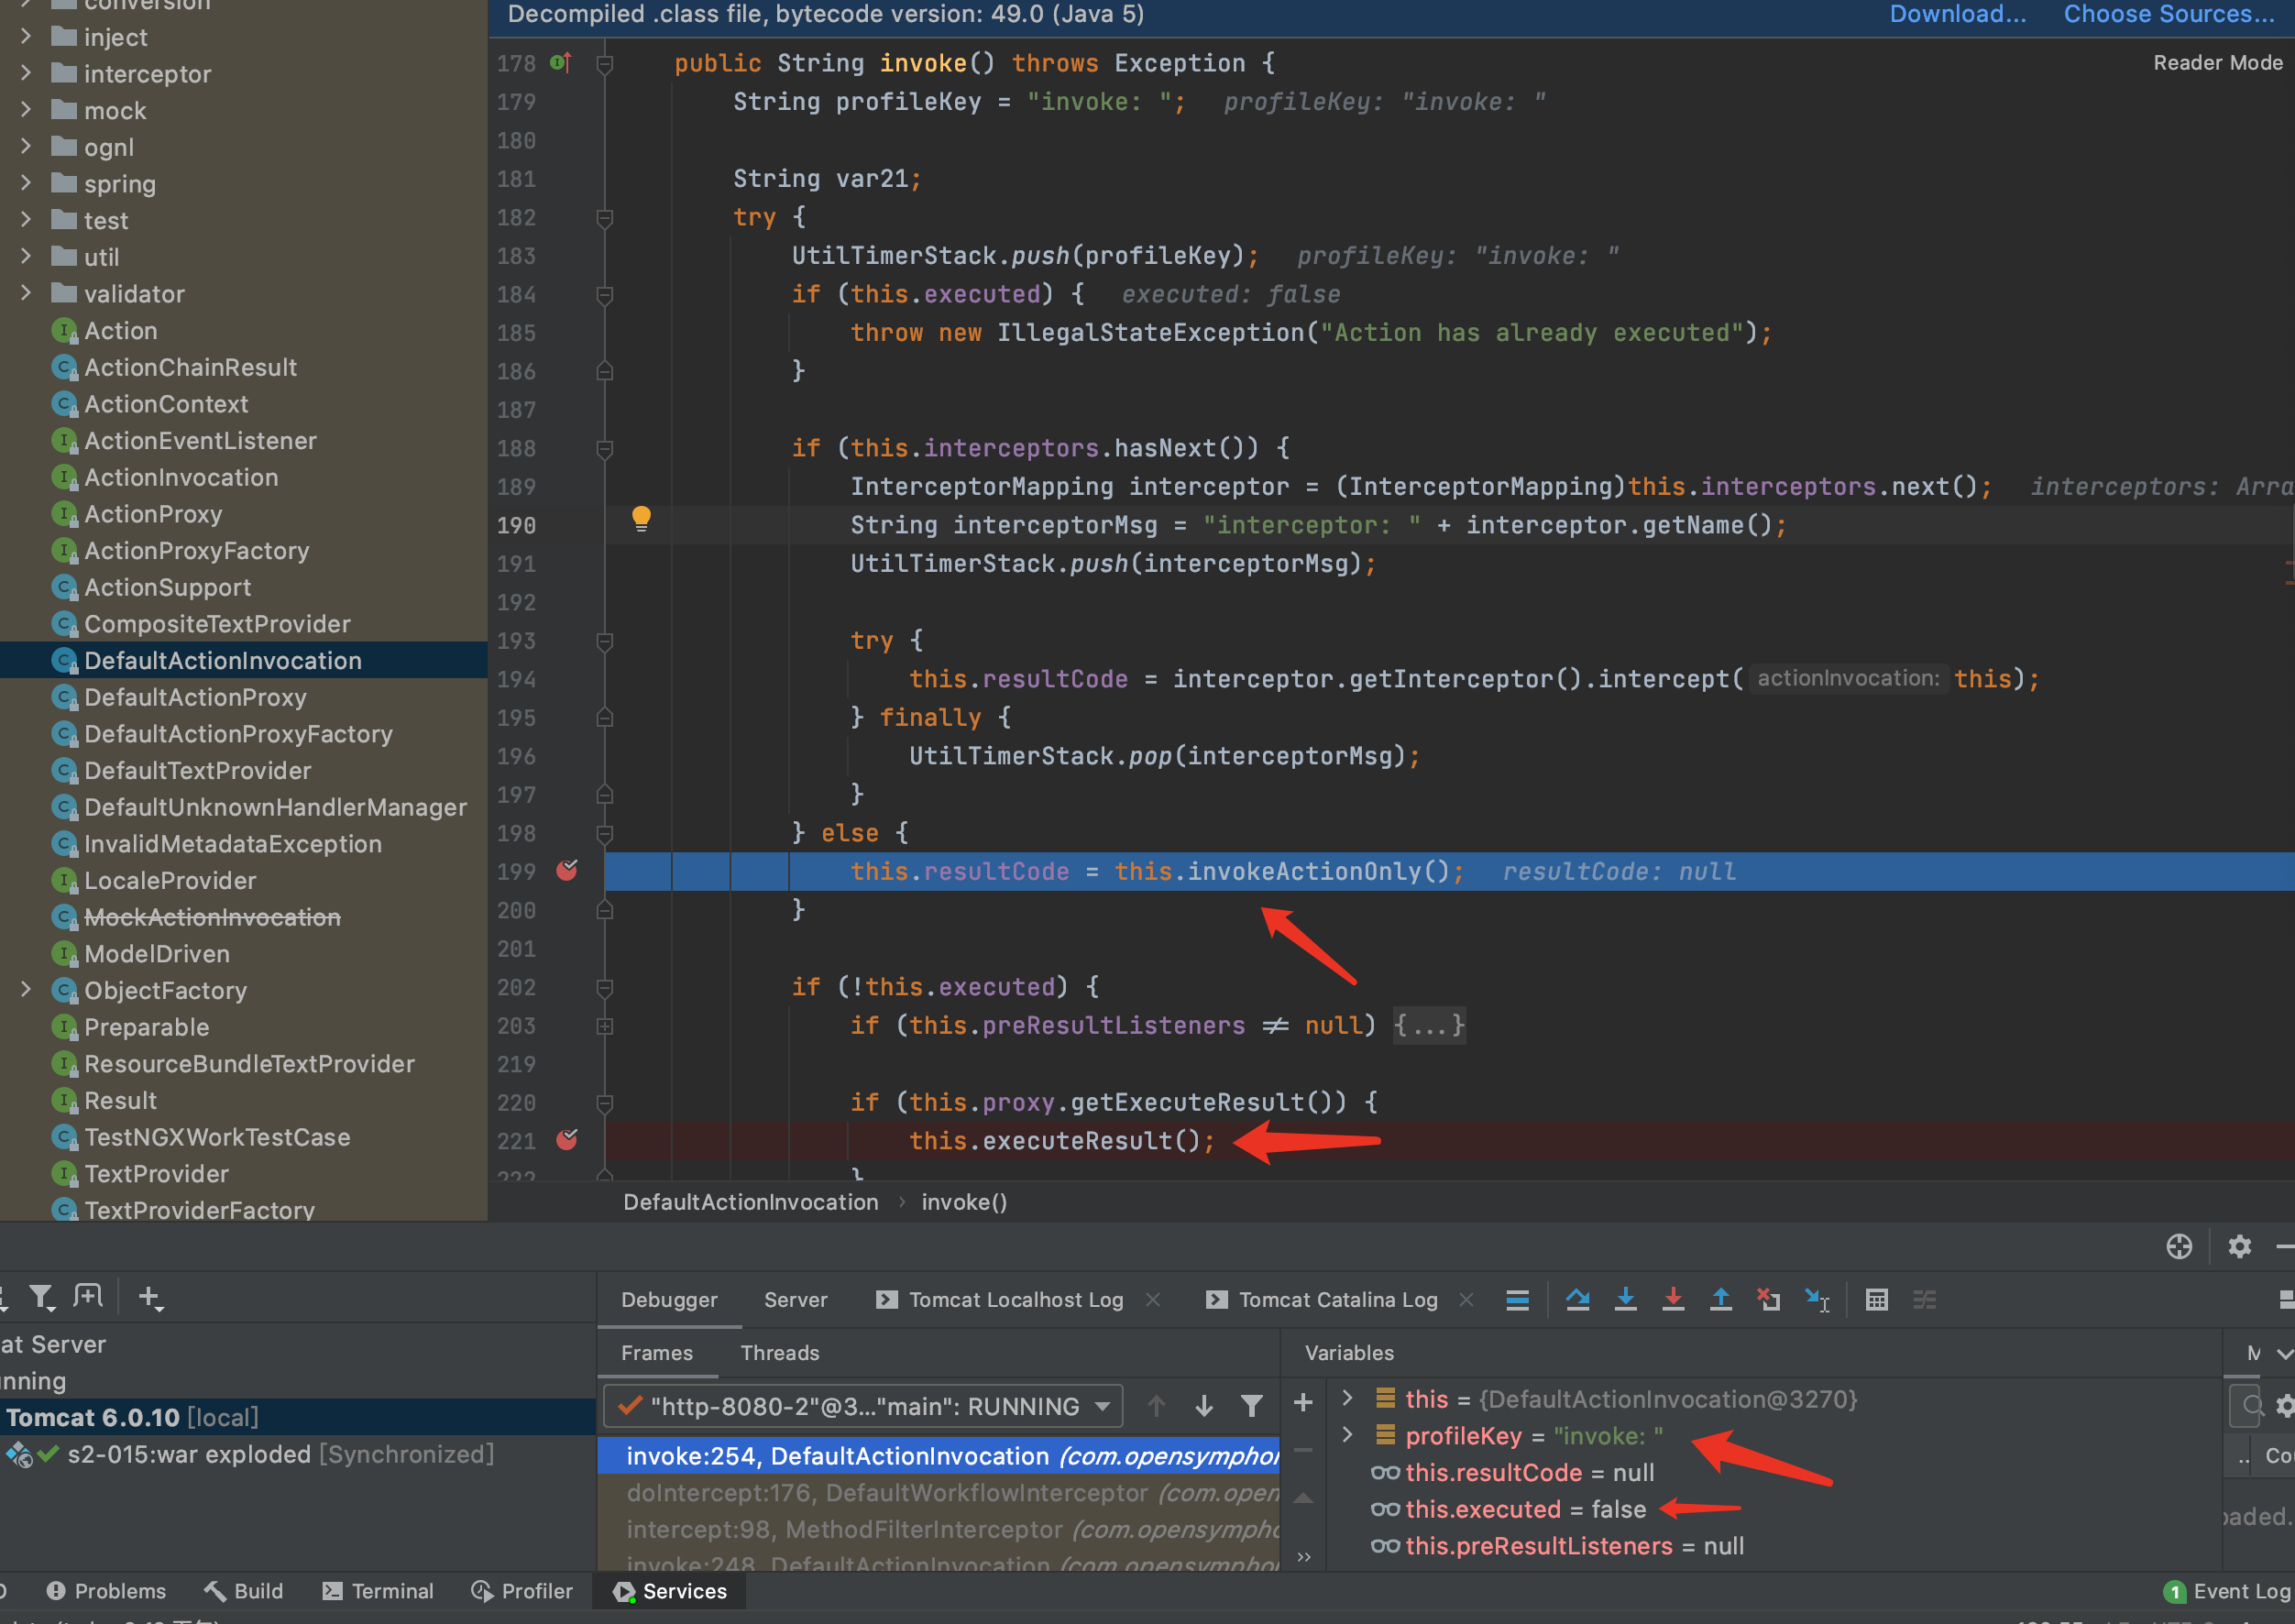This screenshot has height=1624, width=2295.
Task: Click the search icon in right debugger pane
Action: [2251, 1406]
